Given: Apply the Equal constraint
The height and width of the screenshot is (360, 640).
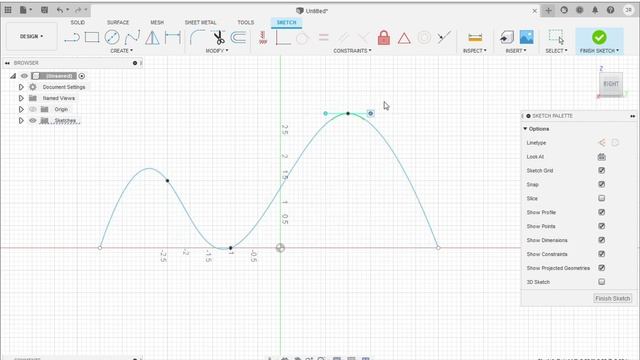Looking at the screenshot, I should (x=323, y=38).
